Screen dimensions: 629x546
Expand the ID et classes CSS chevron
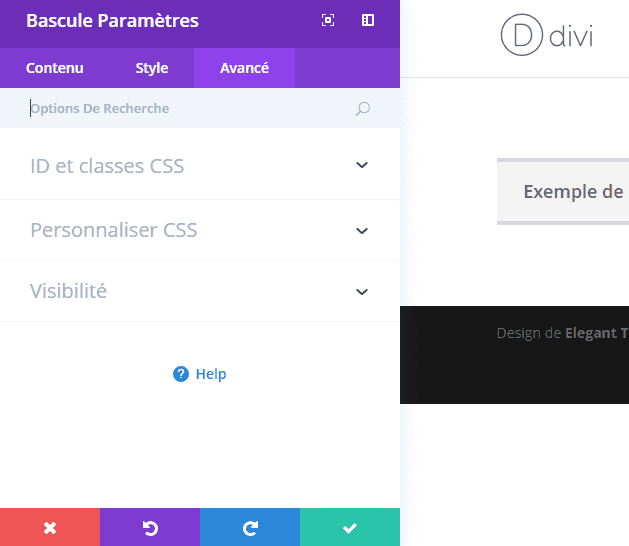pyautogui.click(x=362, y=166)
